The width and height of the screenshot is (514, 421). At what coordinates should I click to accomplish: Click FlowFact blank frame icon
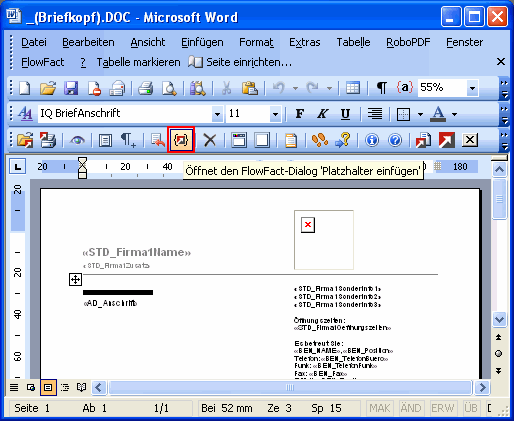click(x=262, y=140)
